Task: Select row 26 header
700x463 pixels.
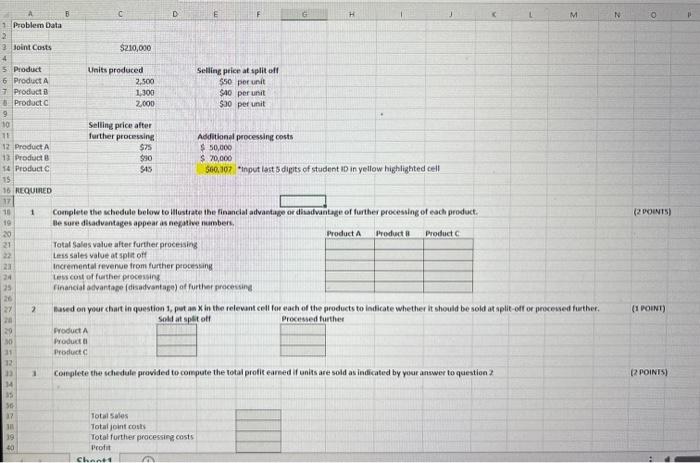Action: [x=7, y=298]
